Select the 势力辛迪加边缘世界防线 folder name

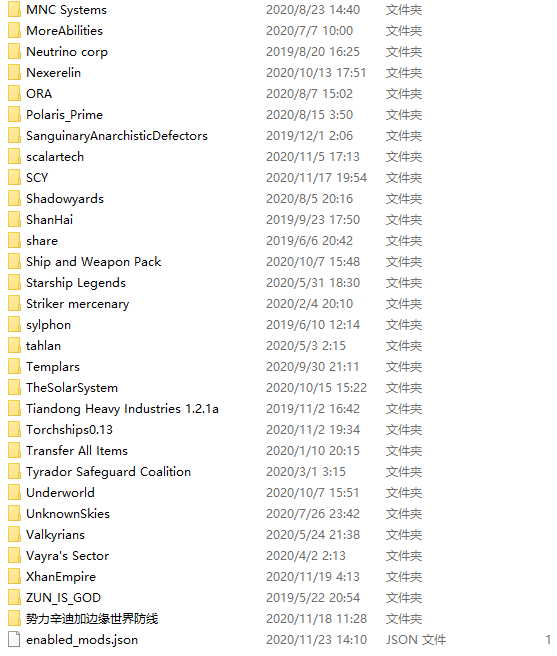point(92,618)
